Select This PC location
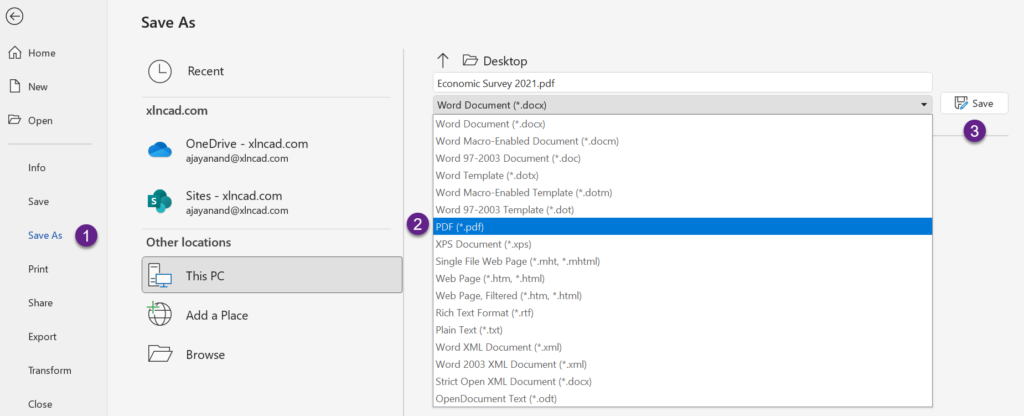Screen dimensions: 1024x416 coord(272,275)
